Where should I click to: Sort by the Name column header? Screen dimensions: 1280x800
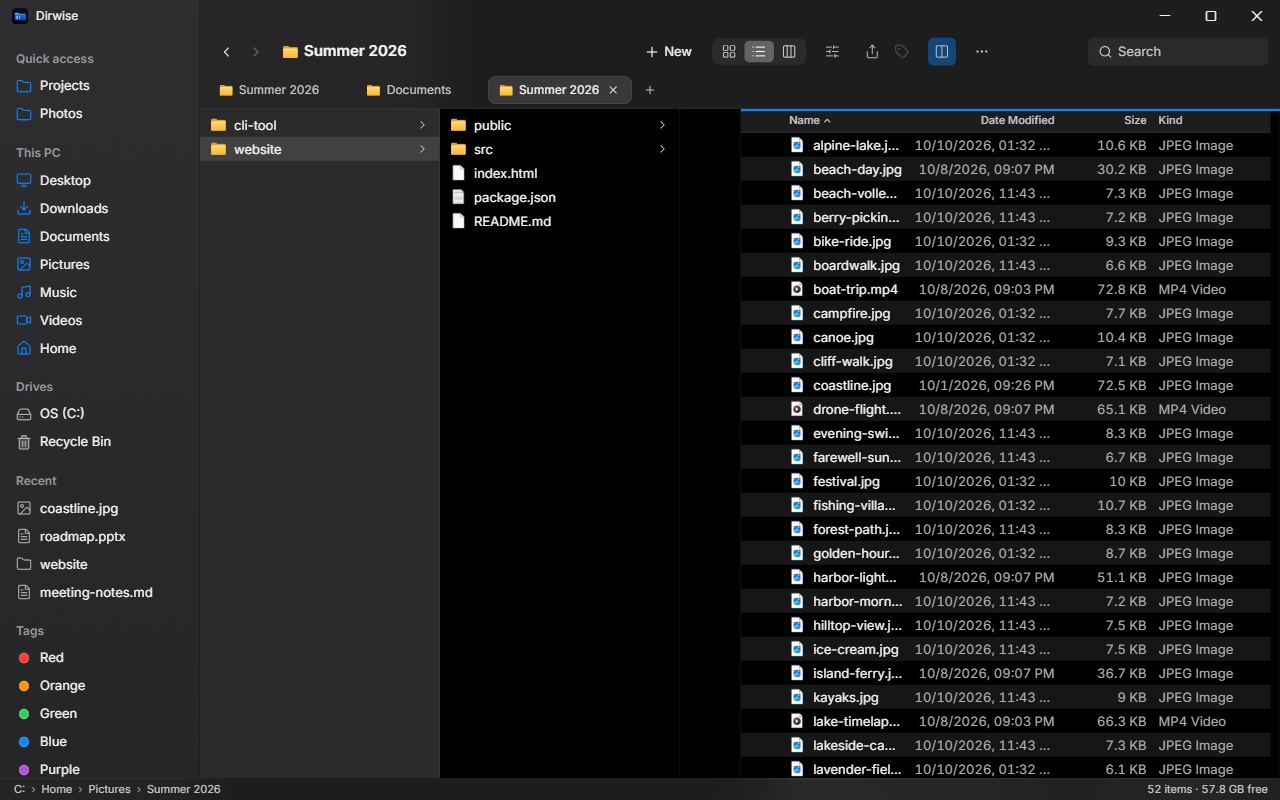tap(809, 120)
